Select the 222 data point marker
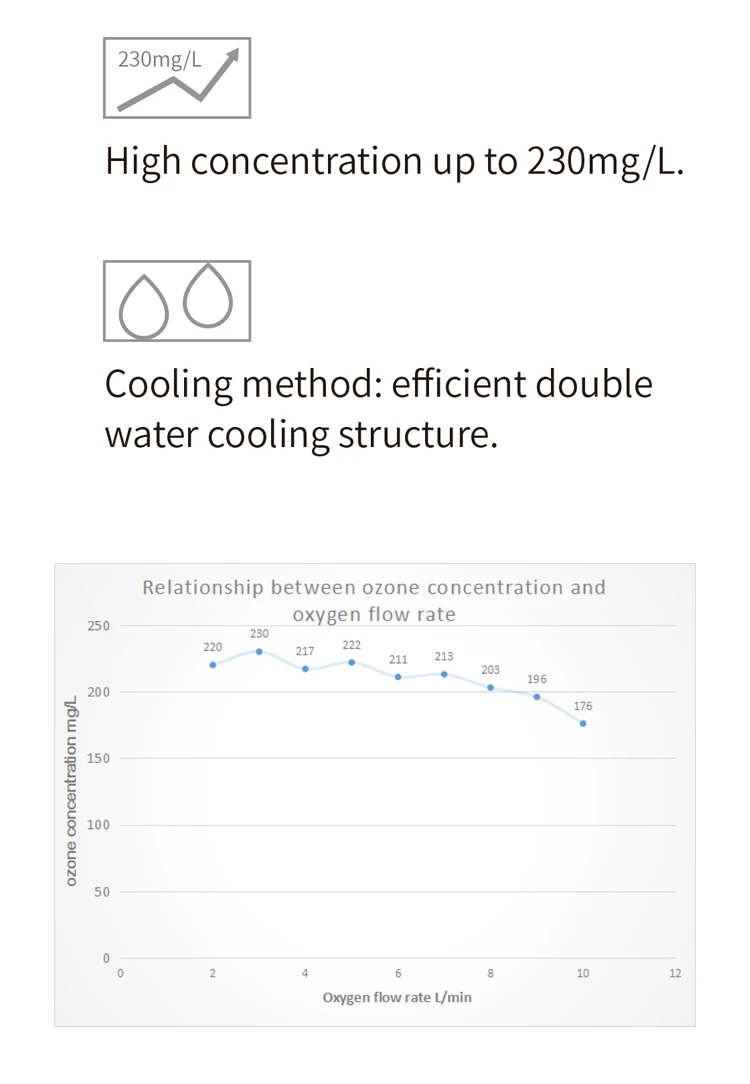Viewport: 750px width, 1084px height. [352, 662]
